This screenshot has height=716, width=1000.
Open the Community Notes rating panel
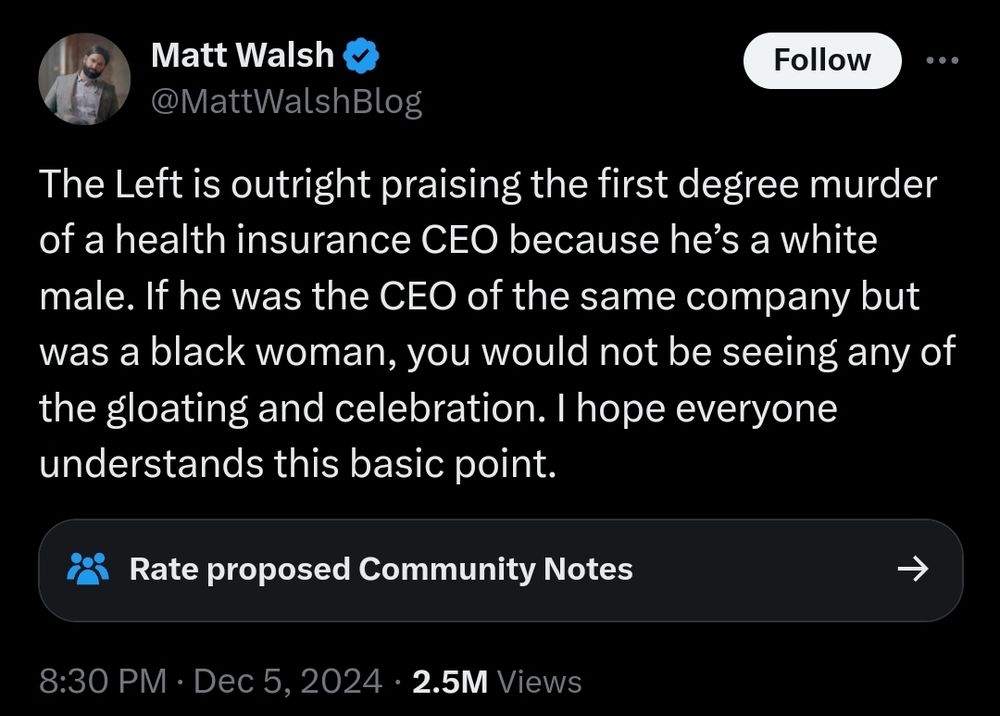(500, 568)
